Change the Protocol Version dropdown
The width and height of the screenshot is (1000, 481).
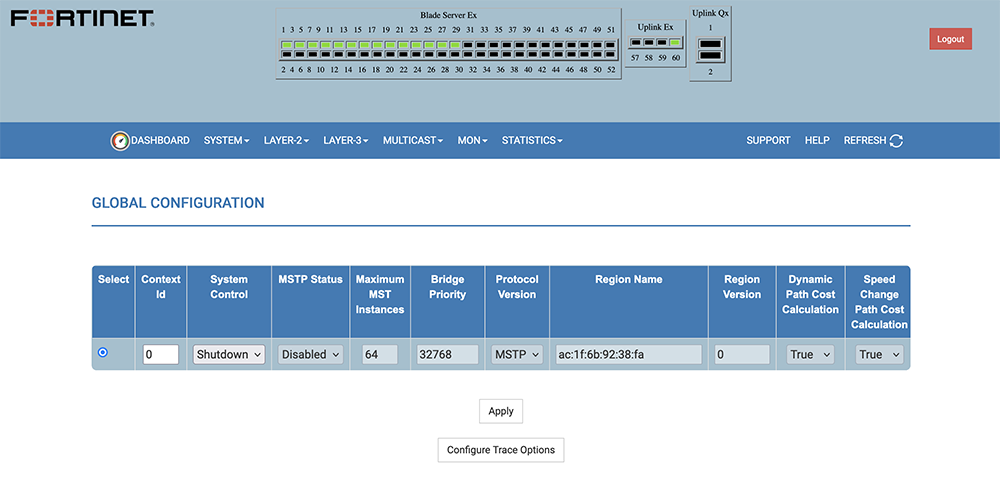coord(517,354)
